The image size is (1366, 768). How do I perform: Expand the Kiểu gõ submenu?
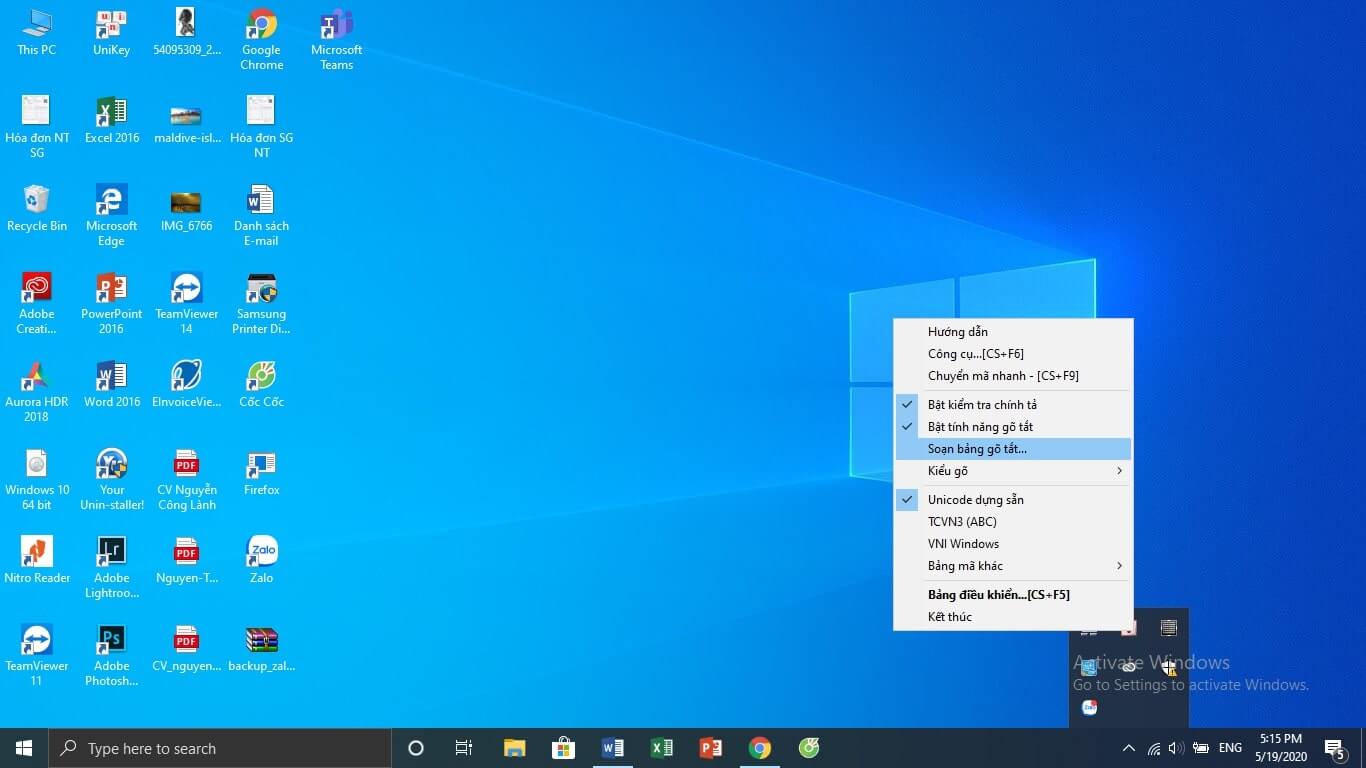tap(1013, 471)
